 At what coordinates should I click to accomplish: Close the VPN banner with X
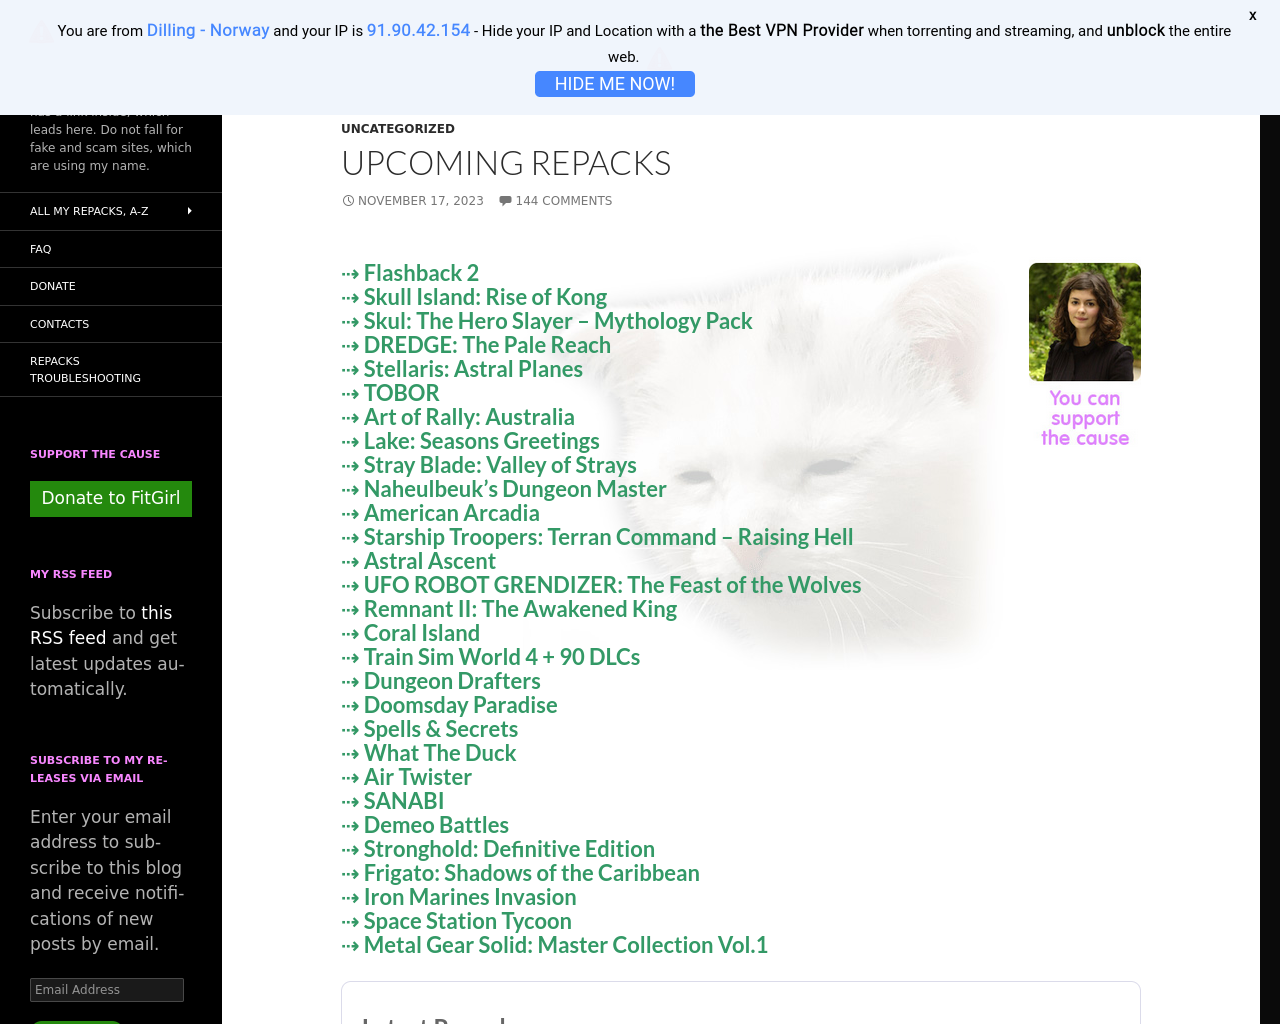[x=1252, y=16]
